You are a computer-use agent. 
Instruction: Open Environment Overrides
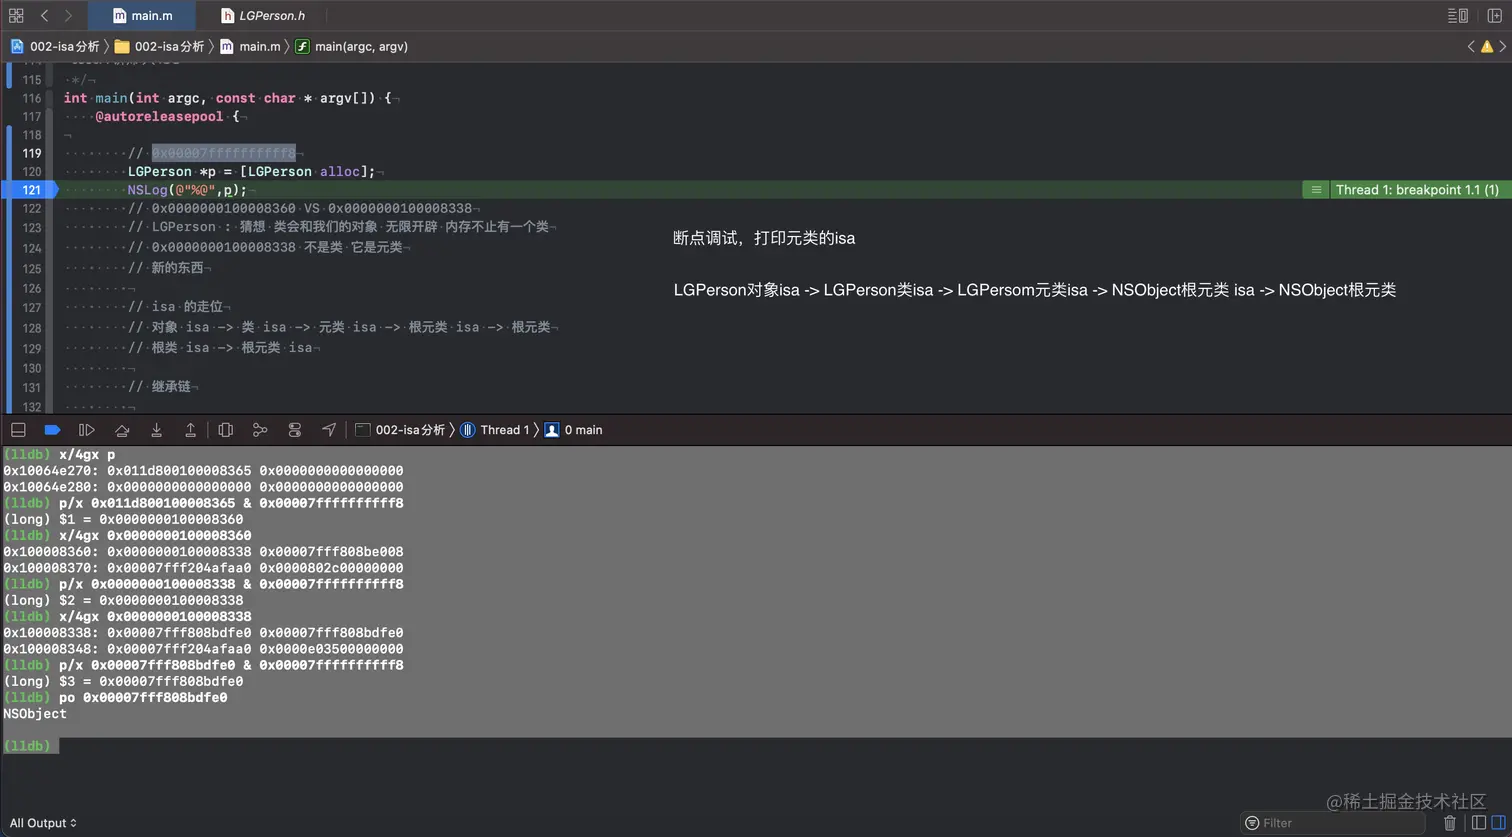click(294, 430)
